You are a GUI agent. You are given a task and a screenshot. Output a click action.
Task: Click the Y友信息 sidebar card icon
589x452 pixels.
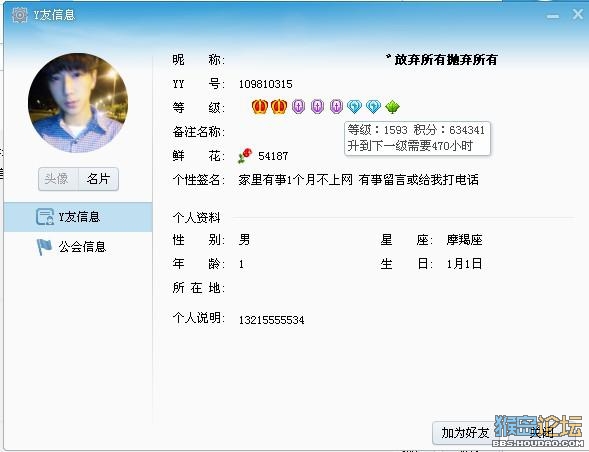pyautogui.click(x=45, y=217)
